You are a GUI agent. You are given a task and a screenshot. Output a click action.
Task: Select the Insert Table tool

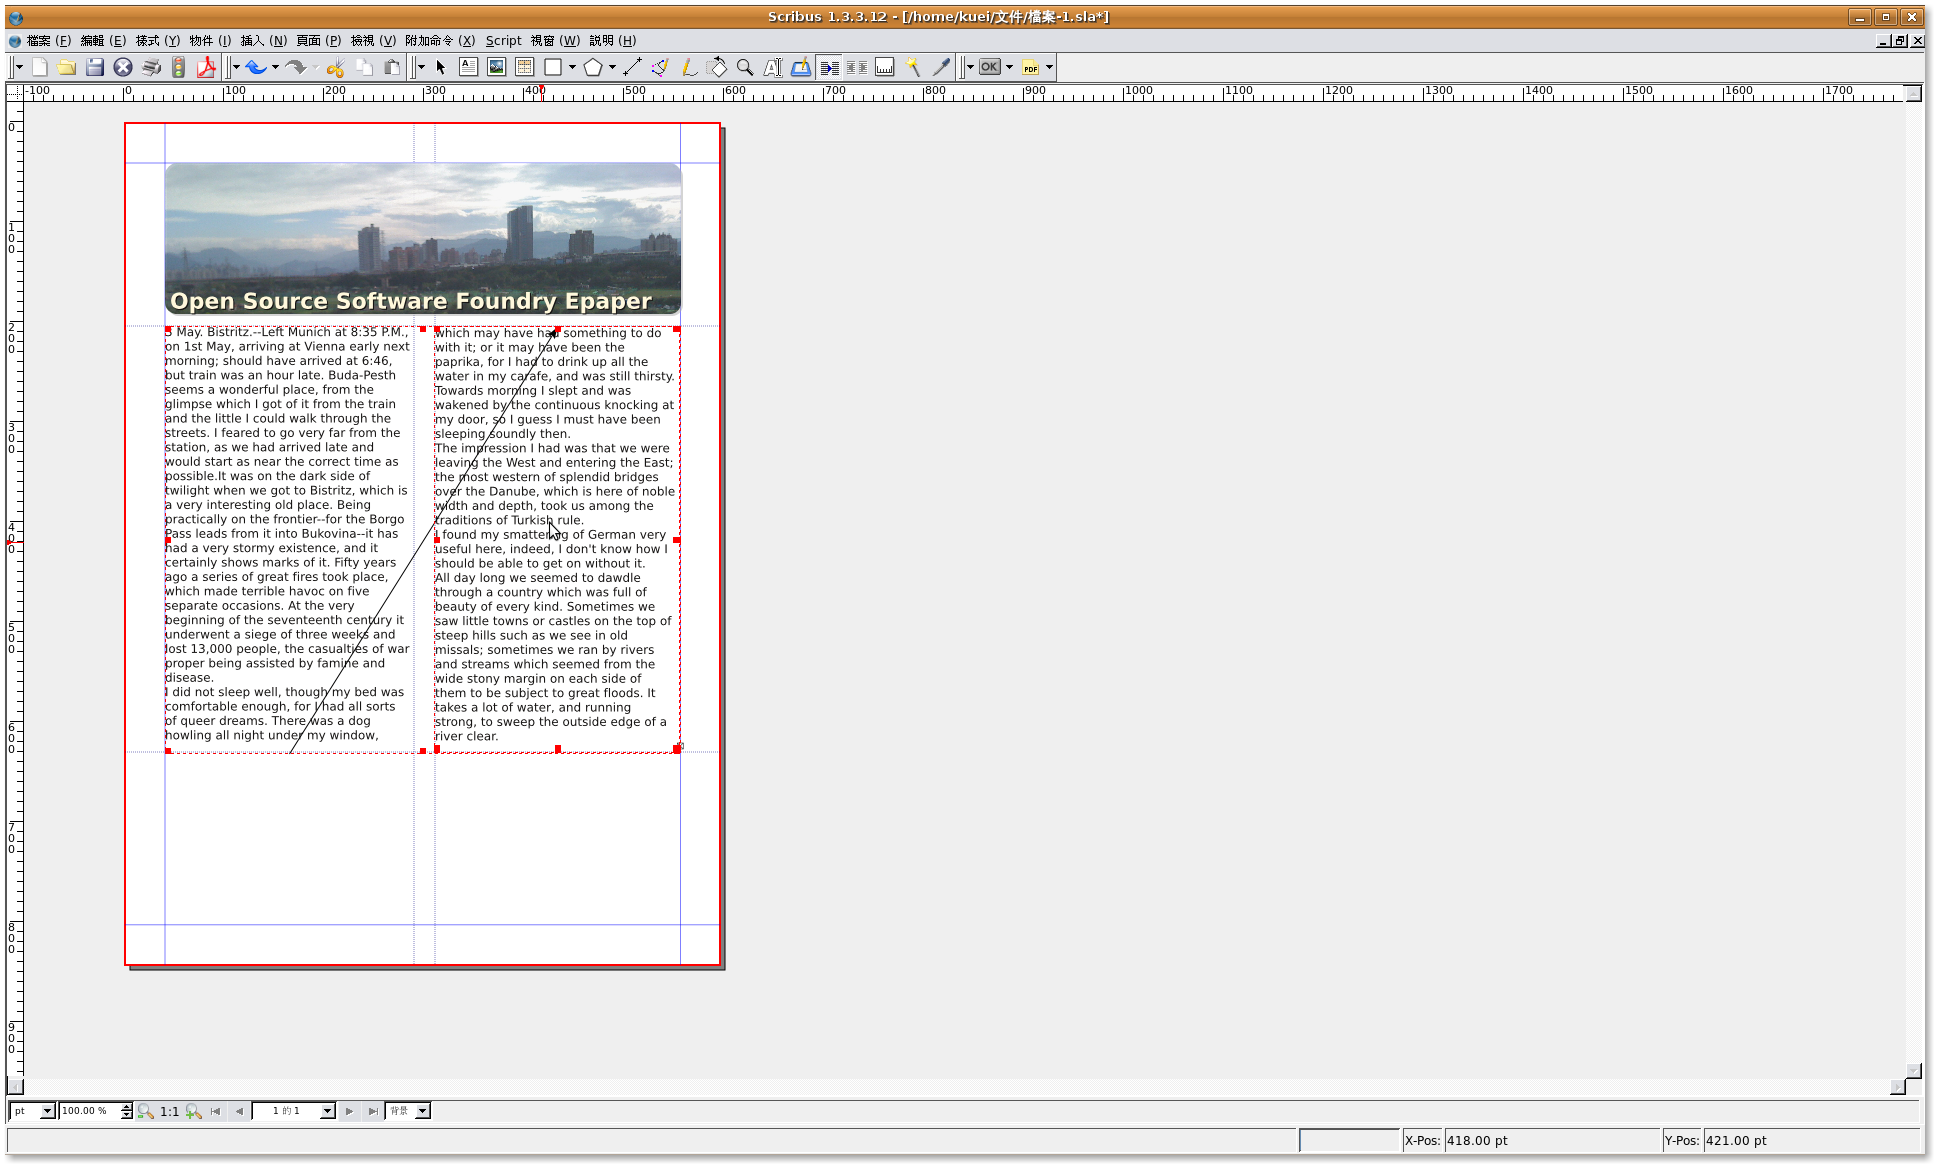pyautogui.click(x=524, y=67)
